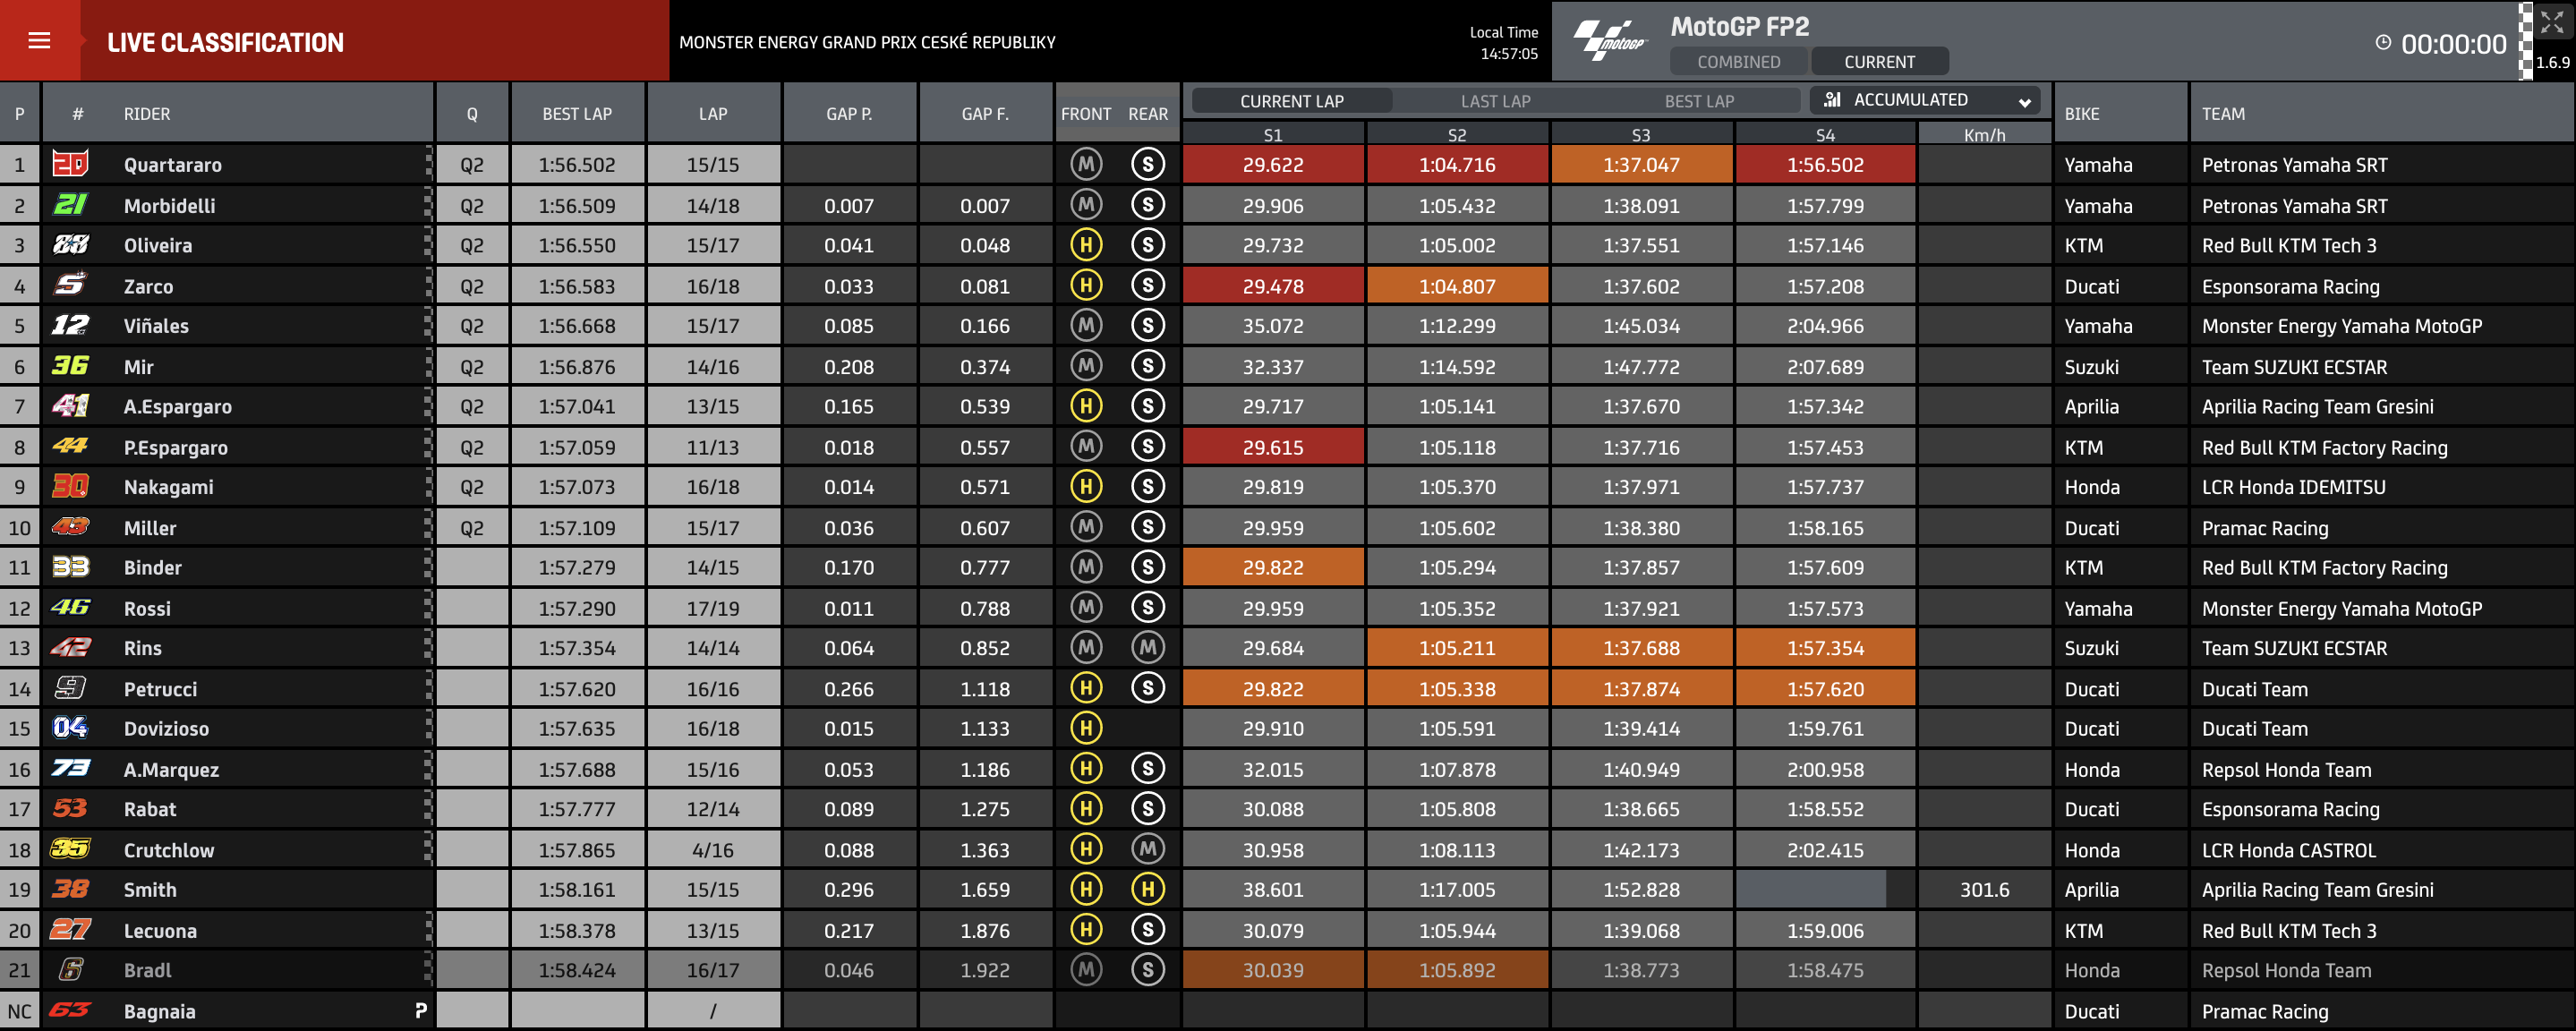The image size is (2576, 1031).
Task: Switch to COMBINED classification view
Action: click(x=1738, y=62)
